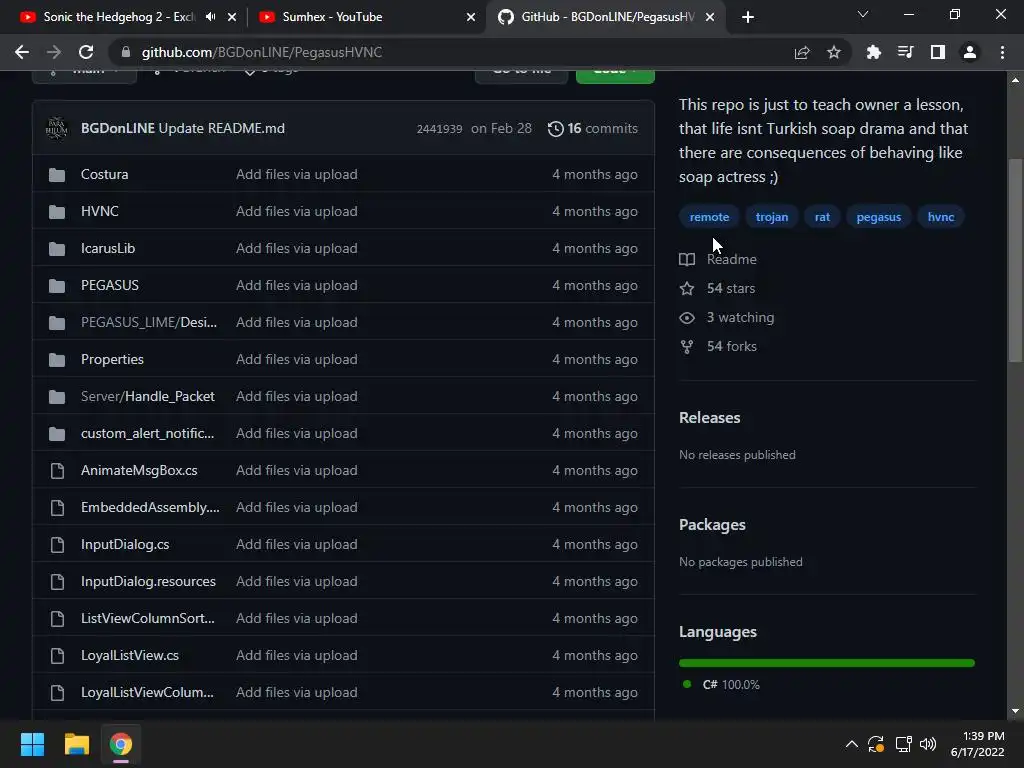
Task: Select the GitHub BGDonLINE/PegasusHVNC tab
Action: [x=604, y=17]
